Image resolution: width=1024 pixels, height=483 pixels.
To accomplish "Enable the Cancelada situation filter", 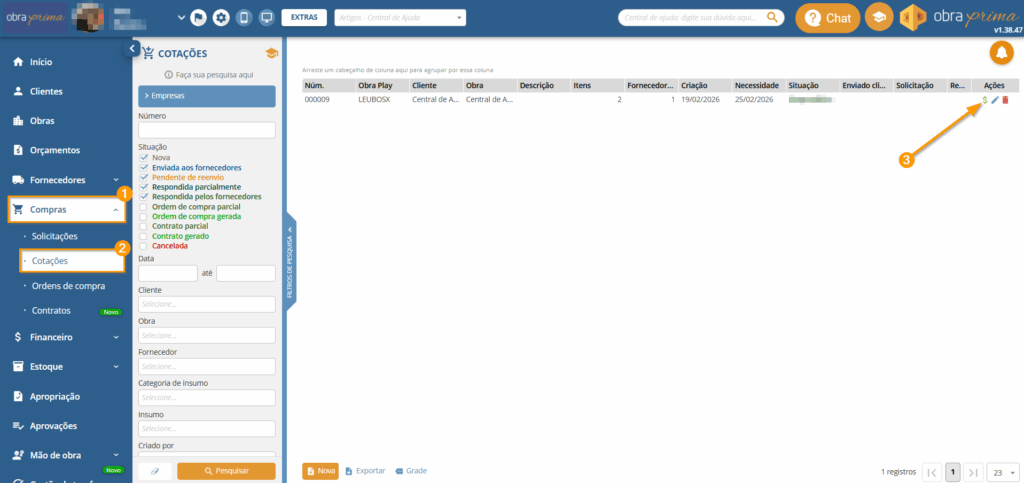I will (144, 246).
